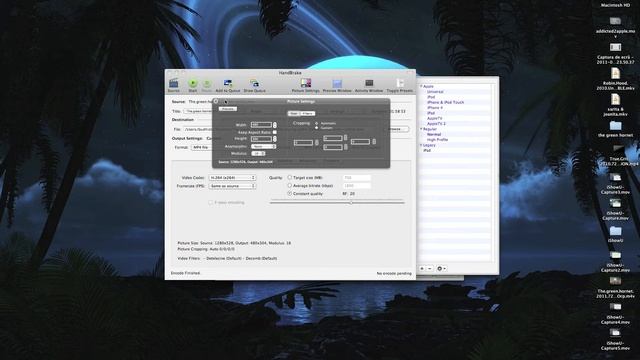This screenshot has height=360, width=640.
Task: Open the Video Codec dropdown
Action: [232, 178]
